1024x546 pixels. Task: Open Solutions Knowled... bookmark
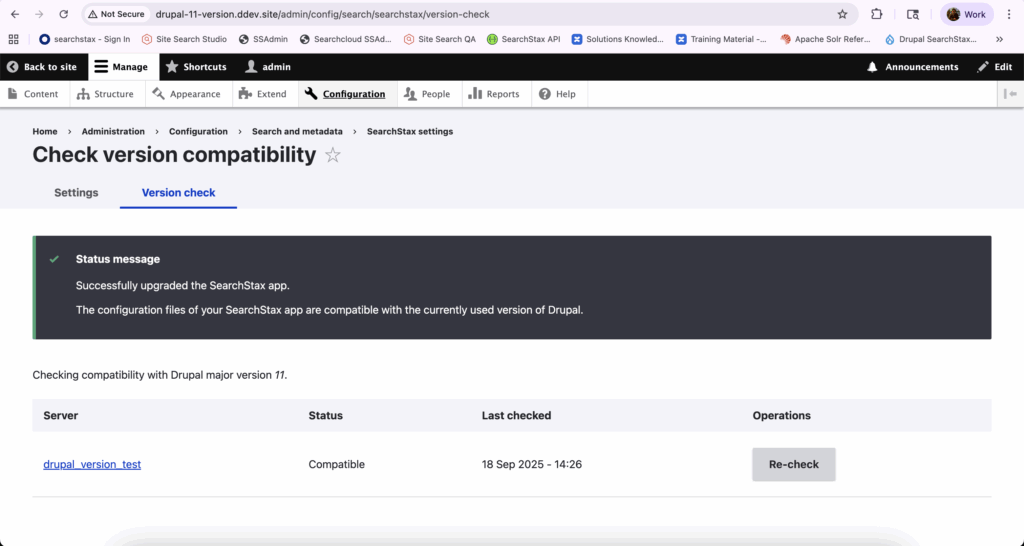(617, 39)
